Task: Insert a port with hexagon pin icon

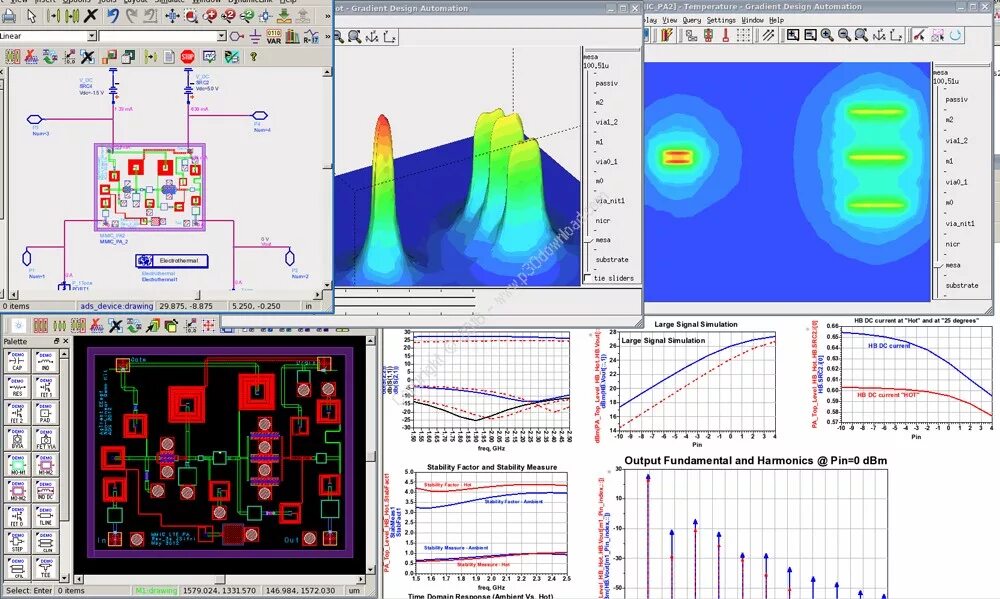Action: (237, 36)
